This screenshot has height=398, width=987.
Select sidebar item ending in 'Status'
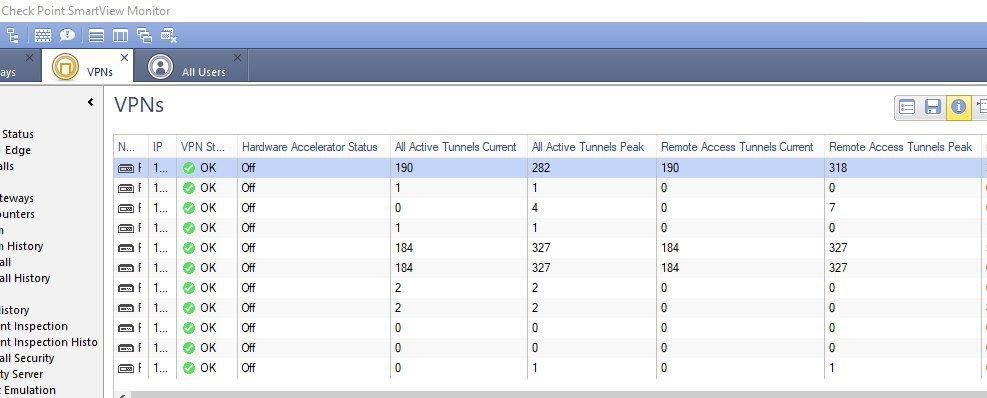[18, 134]
